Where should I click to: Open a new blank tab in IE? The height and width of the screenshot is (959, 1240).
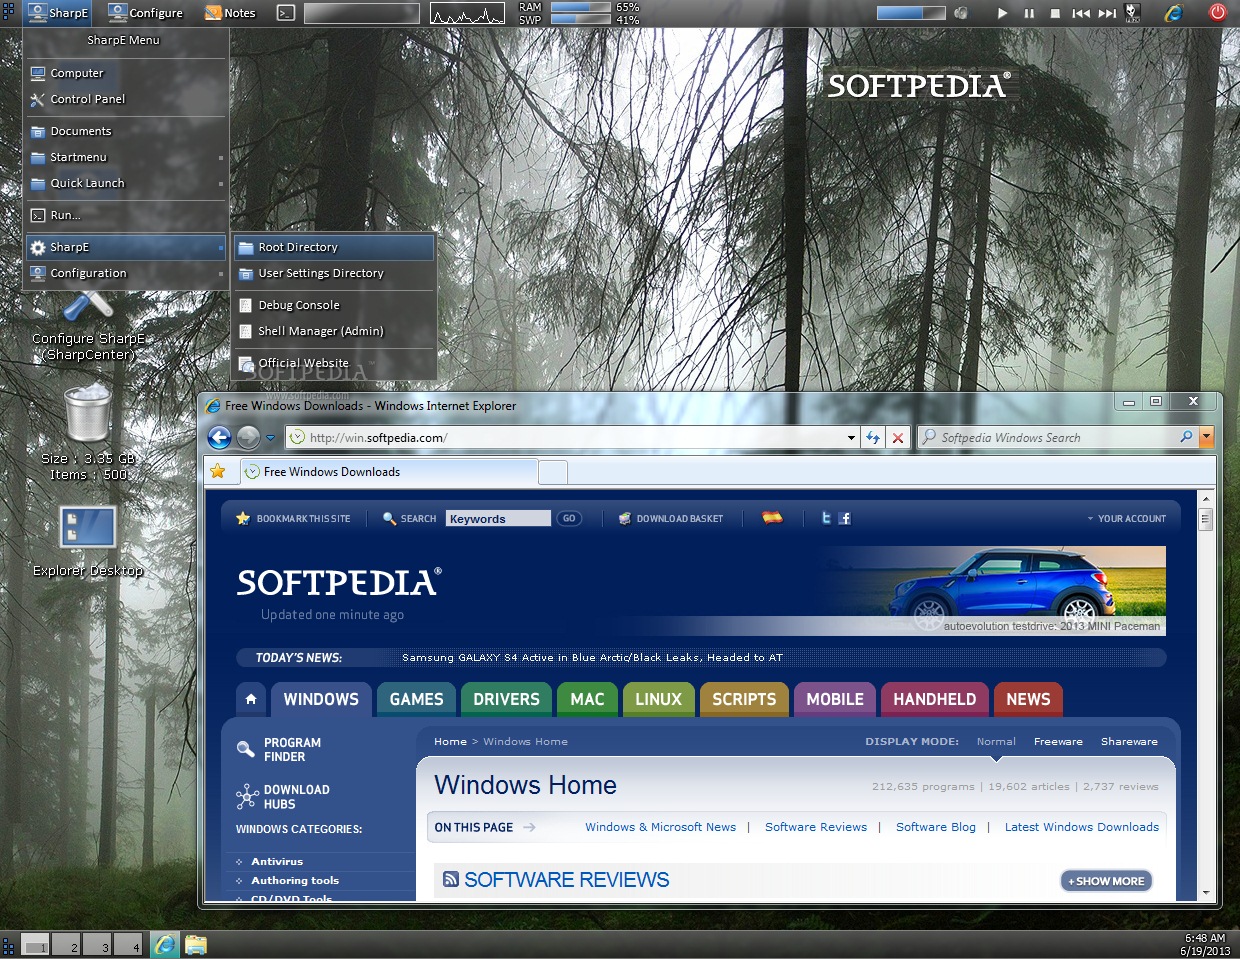coord(553,472)
